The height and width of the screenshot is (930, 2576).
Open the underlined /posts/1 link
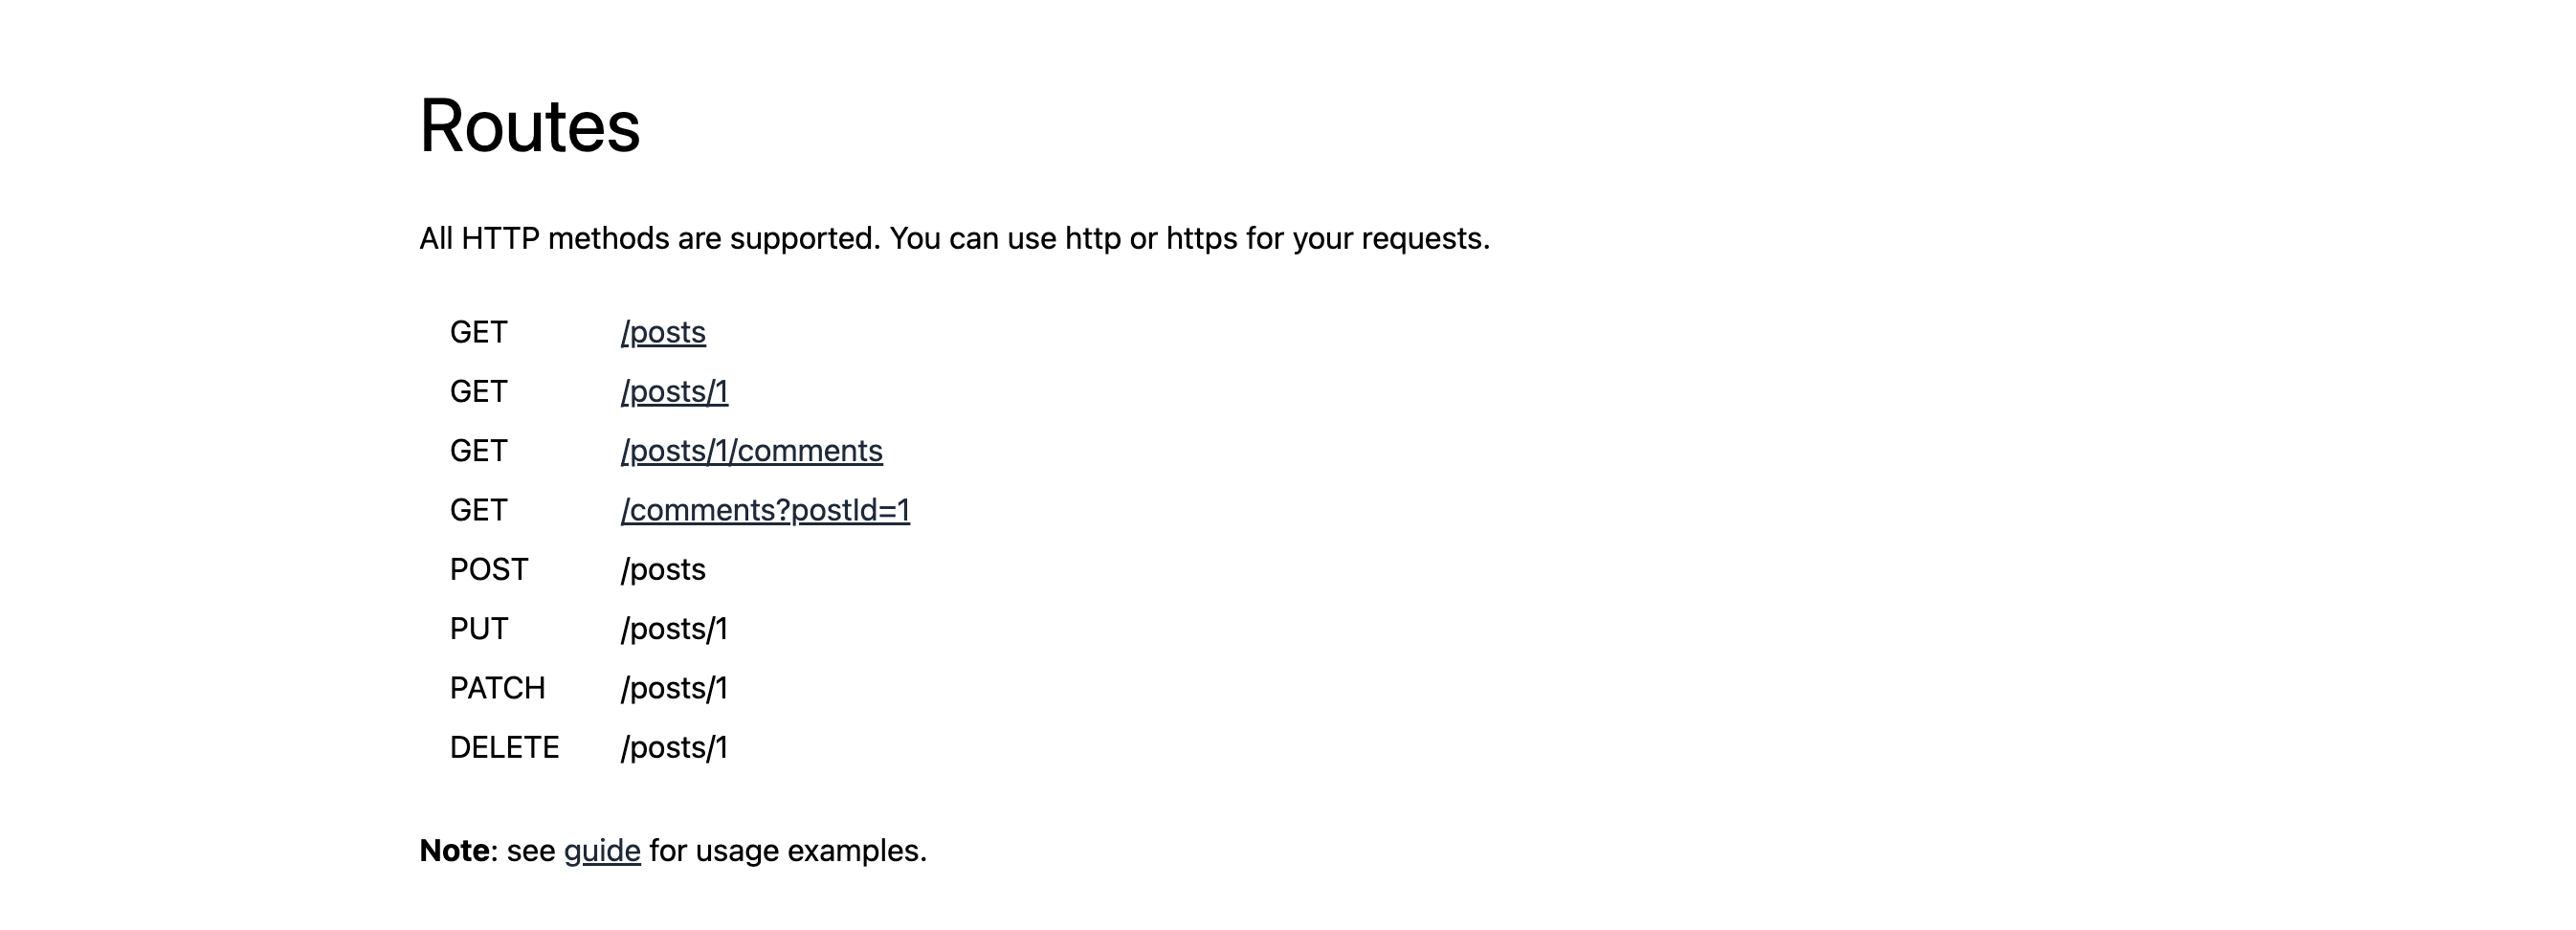click(x=674, y=391)
